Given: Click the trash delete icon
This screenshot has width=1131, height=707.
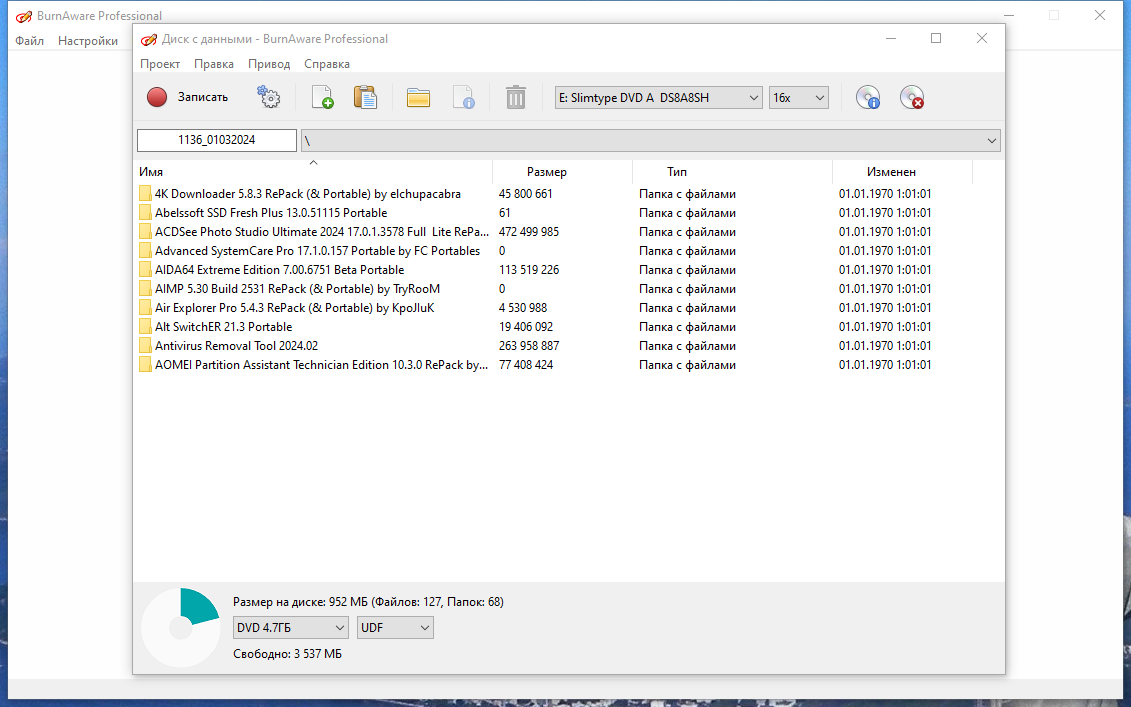Looking at the screenshot, I should [x=516, y=97].
